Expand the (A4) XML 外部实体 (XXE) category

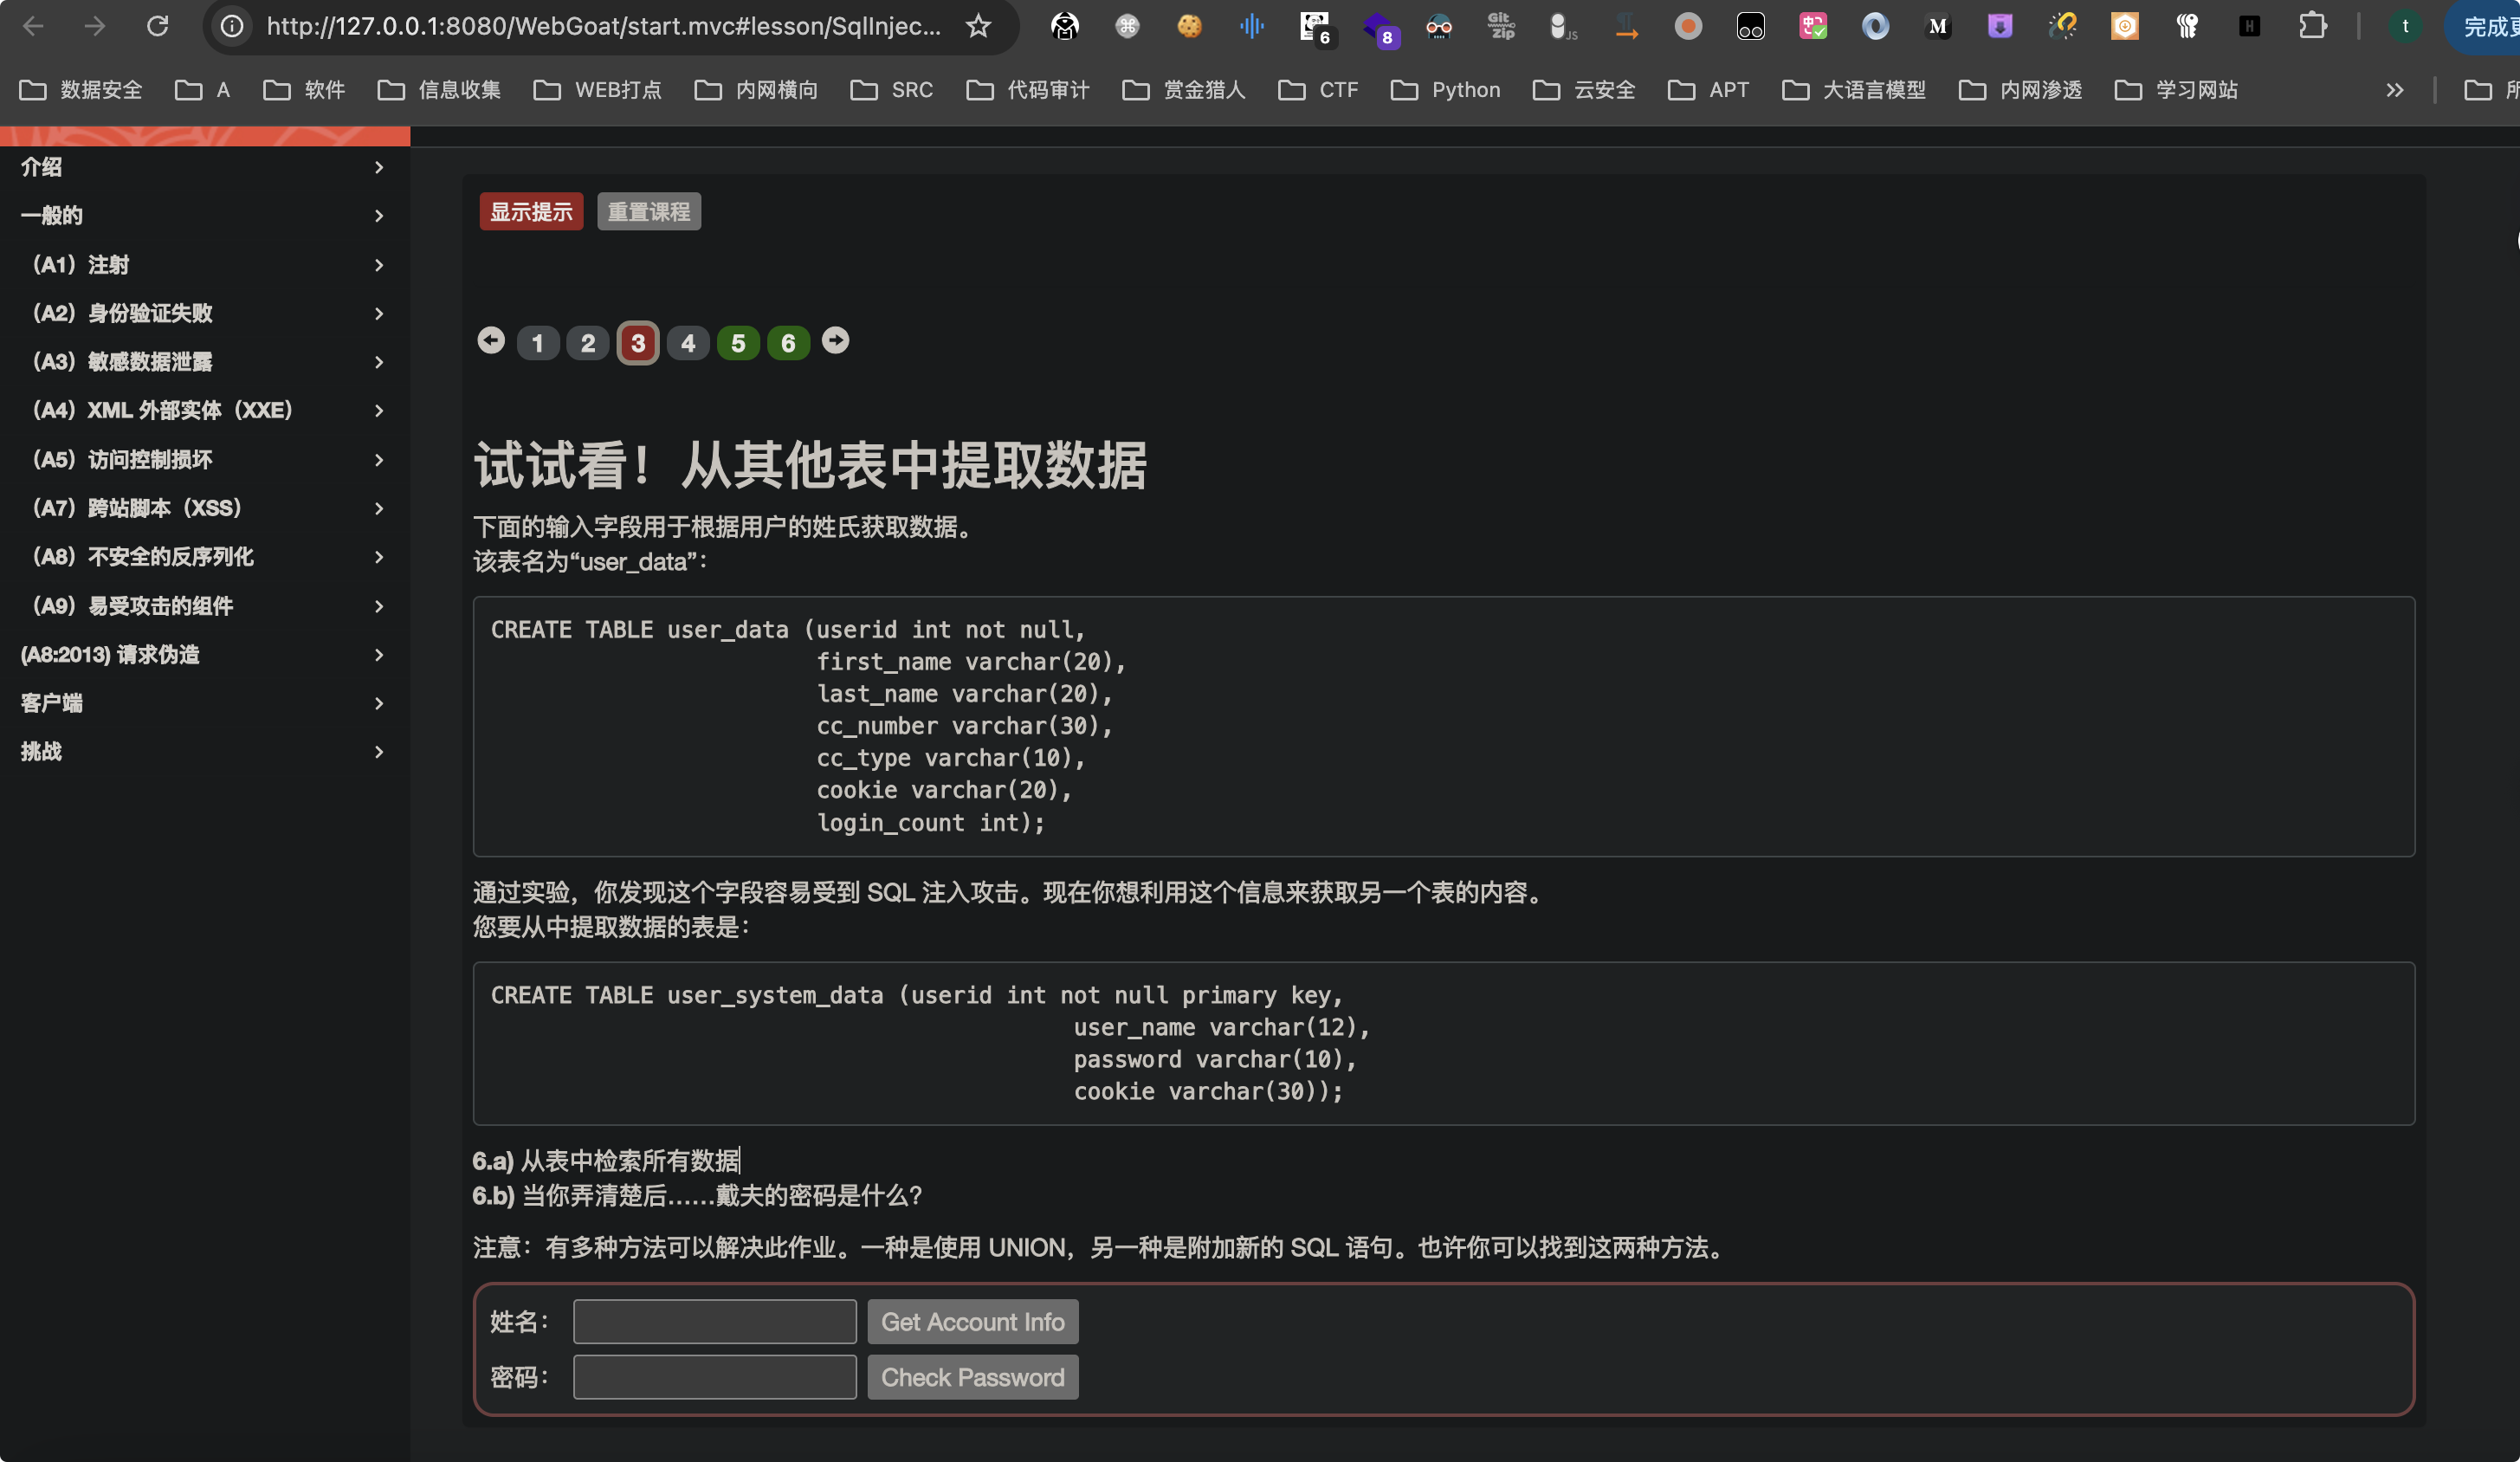[205, 410]
